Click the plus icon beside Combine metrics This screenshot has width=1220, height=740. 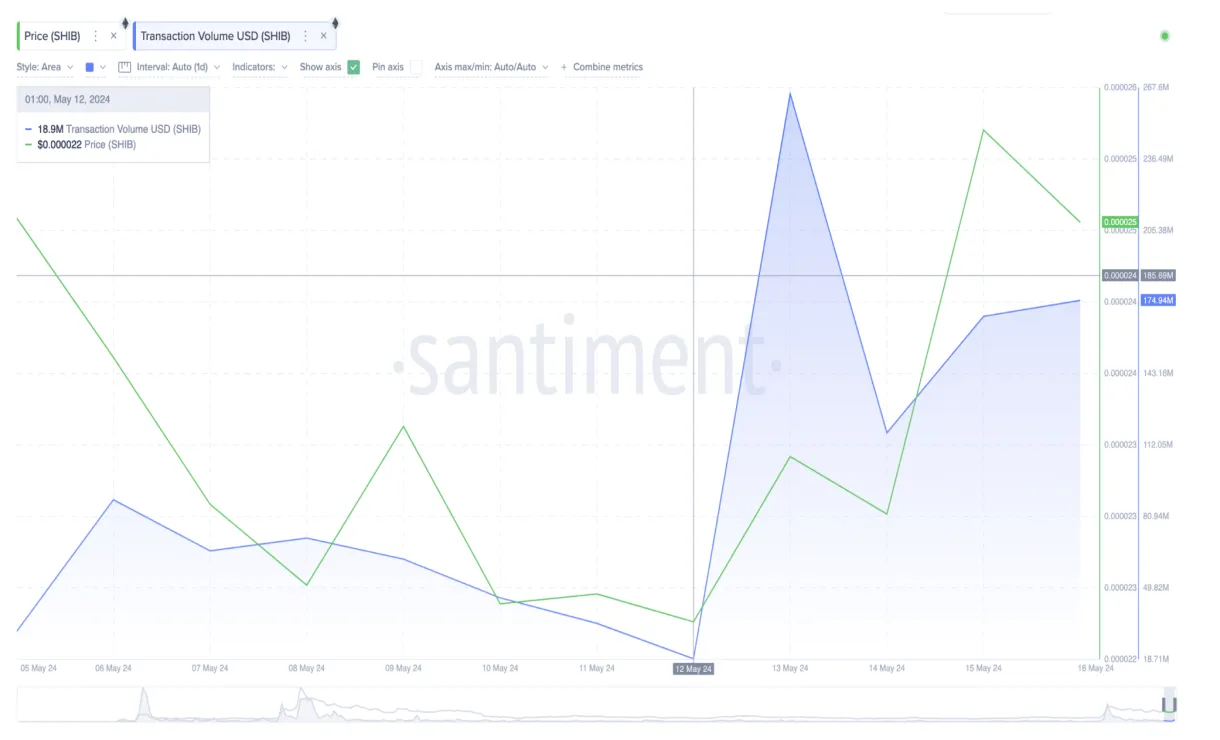(x=564, y=67)
